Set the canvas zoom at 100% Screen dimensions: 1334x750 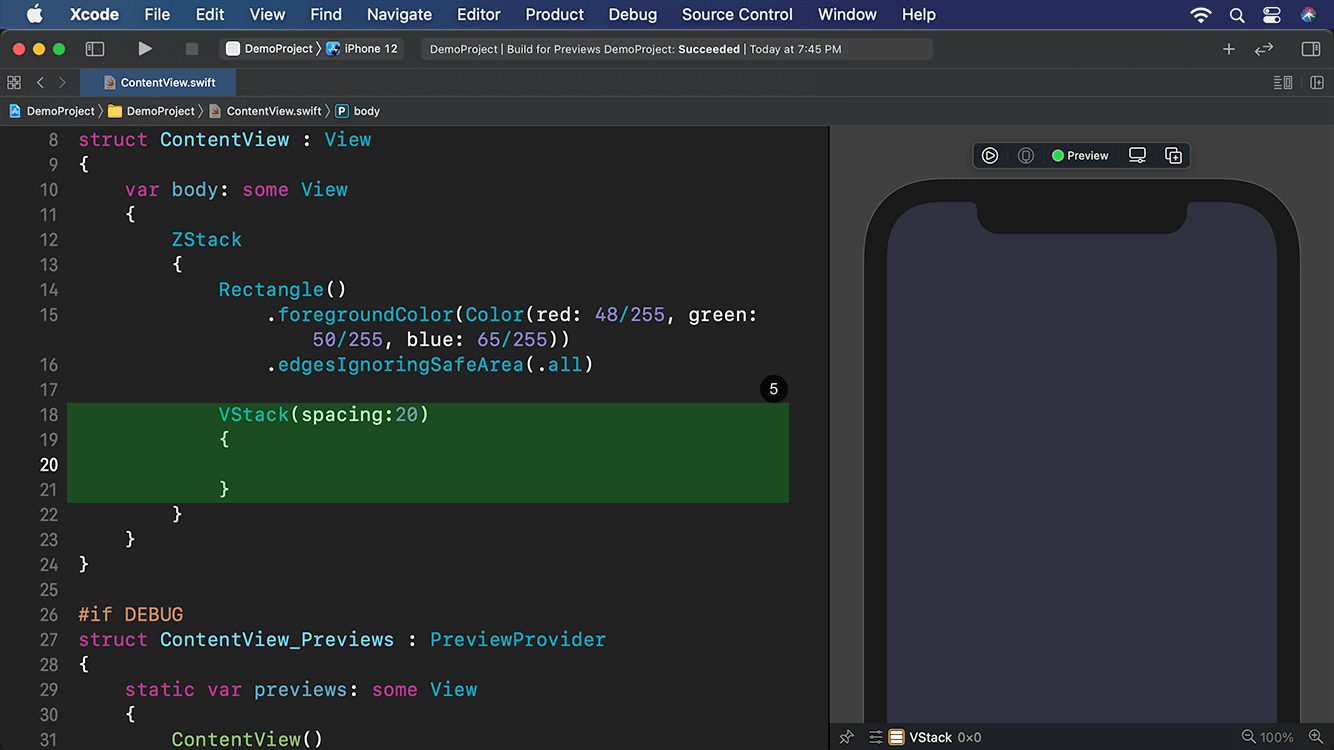(1277, 737)
